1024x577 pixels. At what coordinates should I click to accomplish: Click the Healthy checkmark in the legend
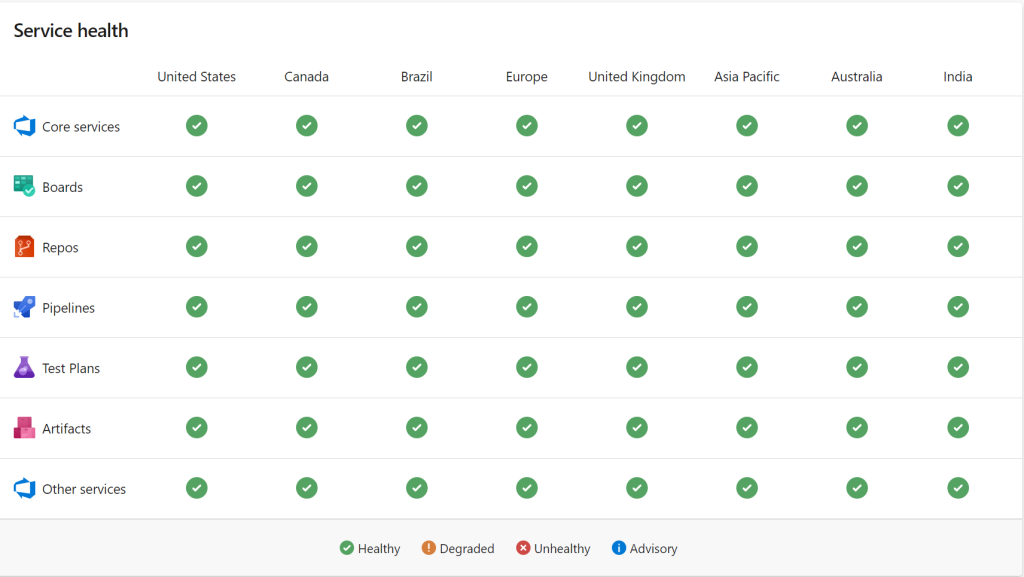pyautogui.click(x=345, y=548)
